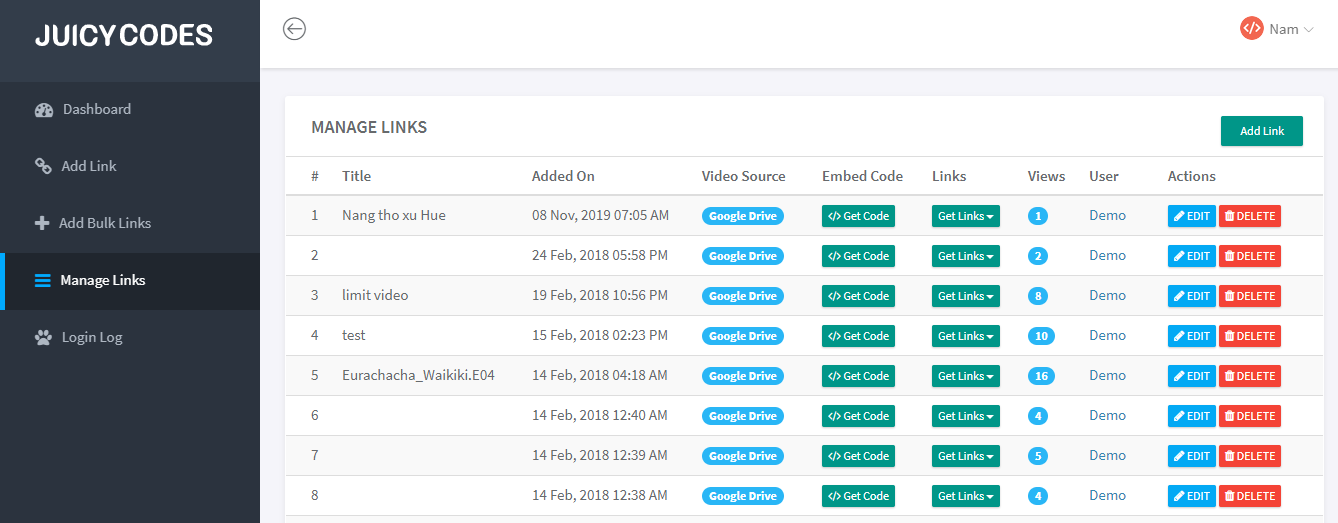Click the paw icon beside Login Log
The width and height of the screenshot is (1338, 523).
point(43,337)
